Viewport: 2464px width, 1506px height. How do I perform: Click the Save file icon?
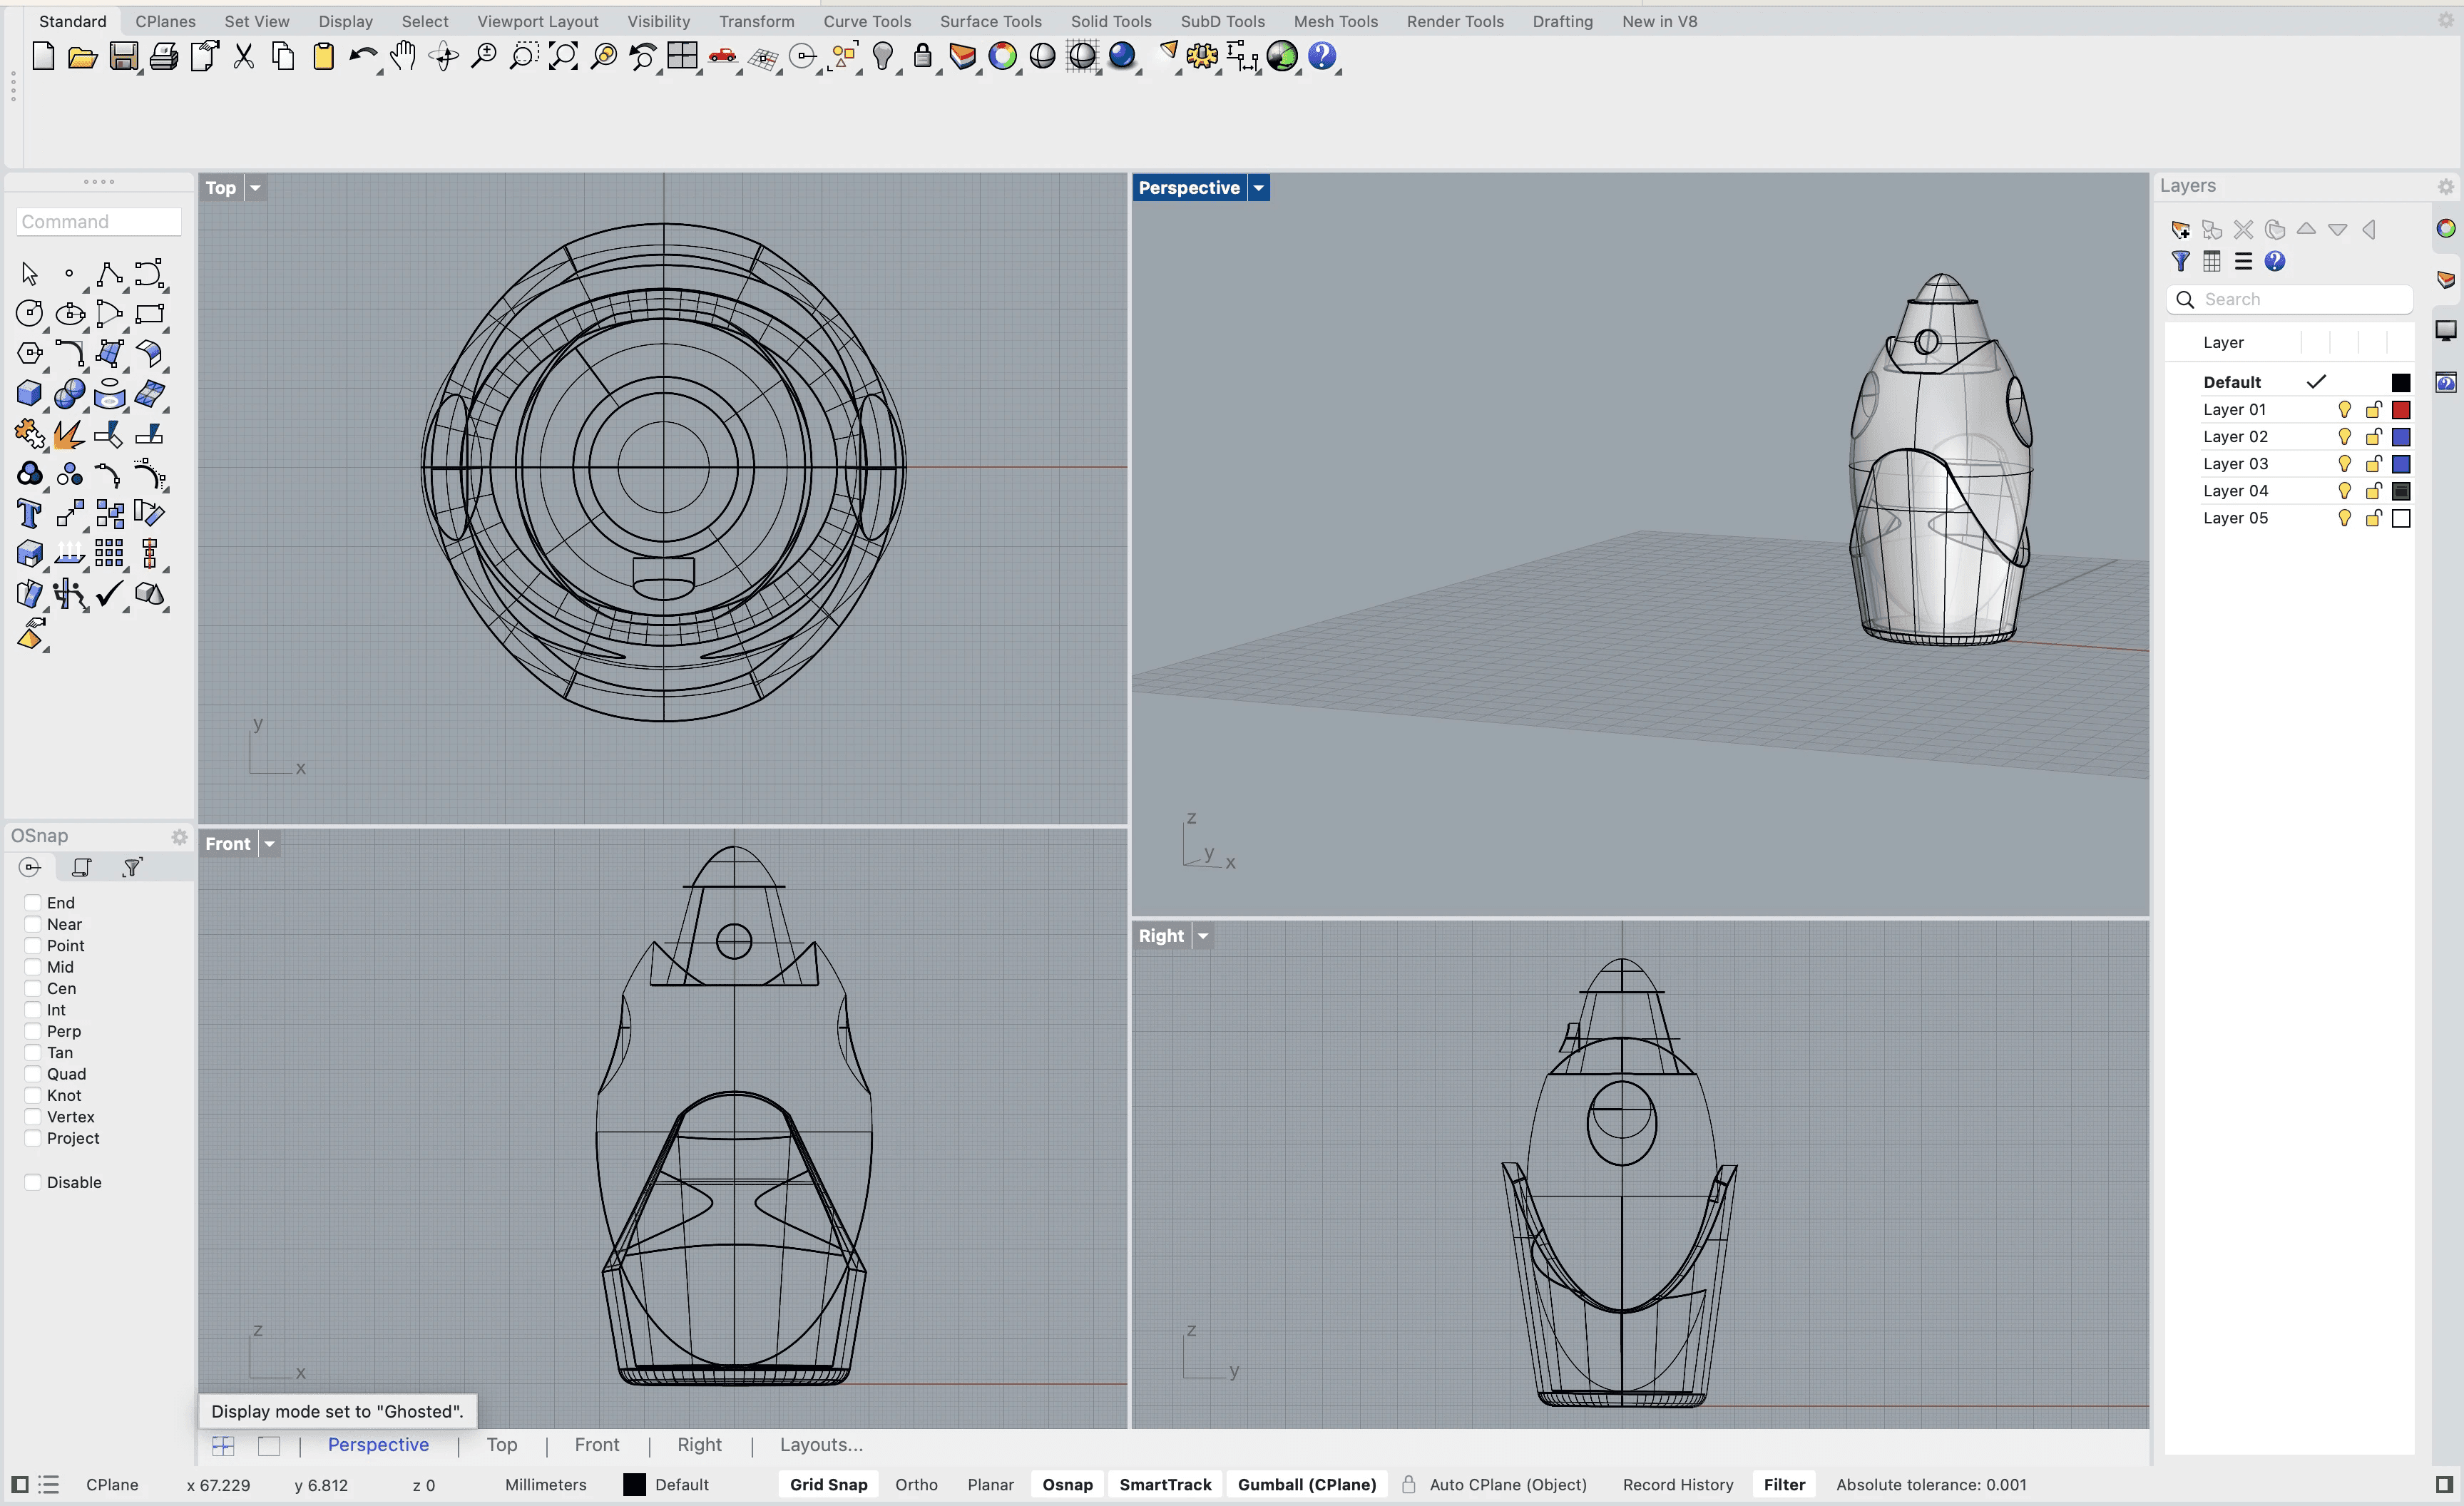[123, 57]
